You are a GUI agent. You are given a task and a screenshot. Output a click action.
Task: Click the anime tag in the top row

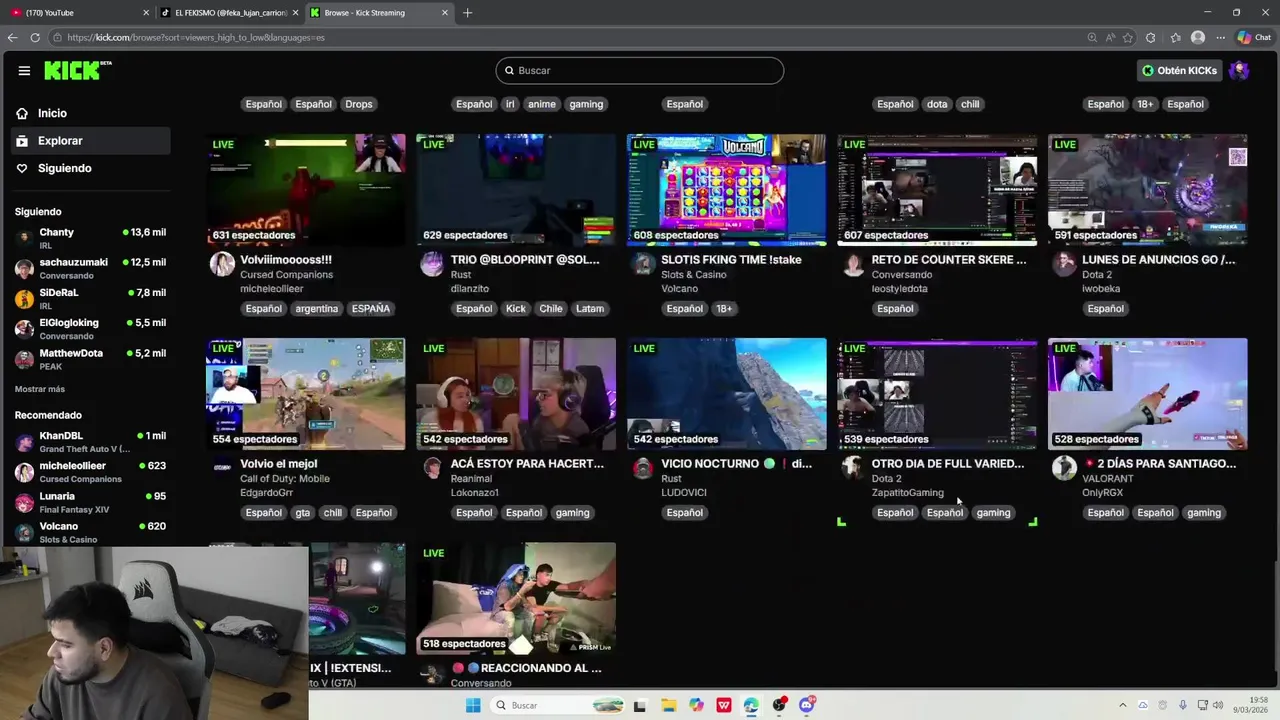coord(542,104)
